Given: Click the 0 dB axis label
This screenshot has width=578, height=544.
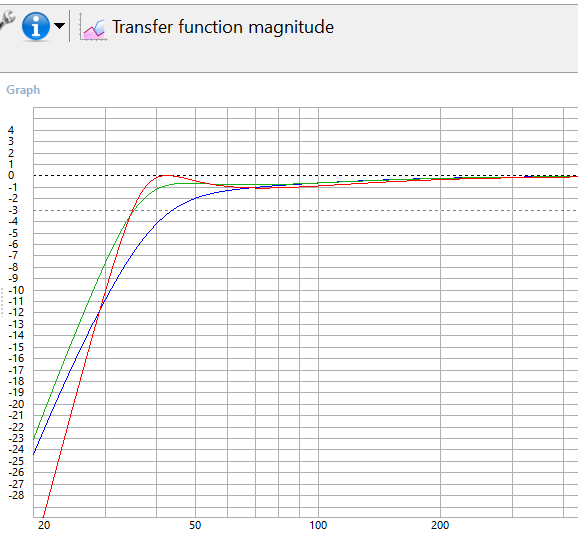Looking at the screenshot, I should [x=11, y=175].
